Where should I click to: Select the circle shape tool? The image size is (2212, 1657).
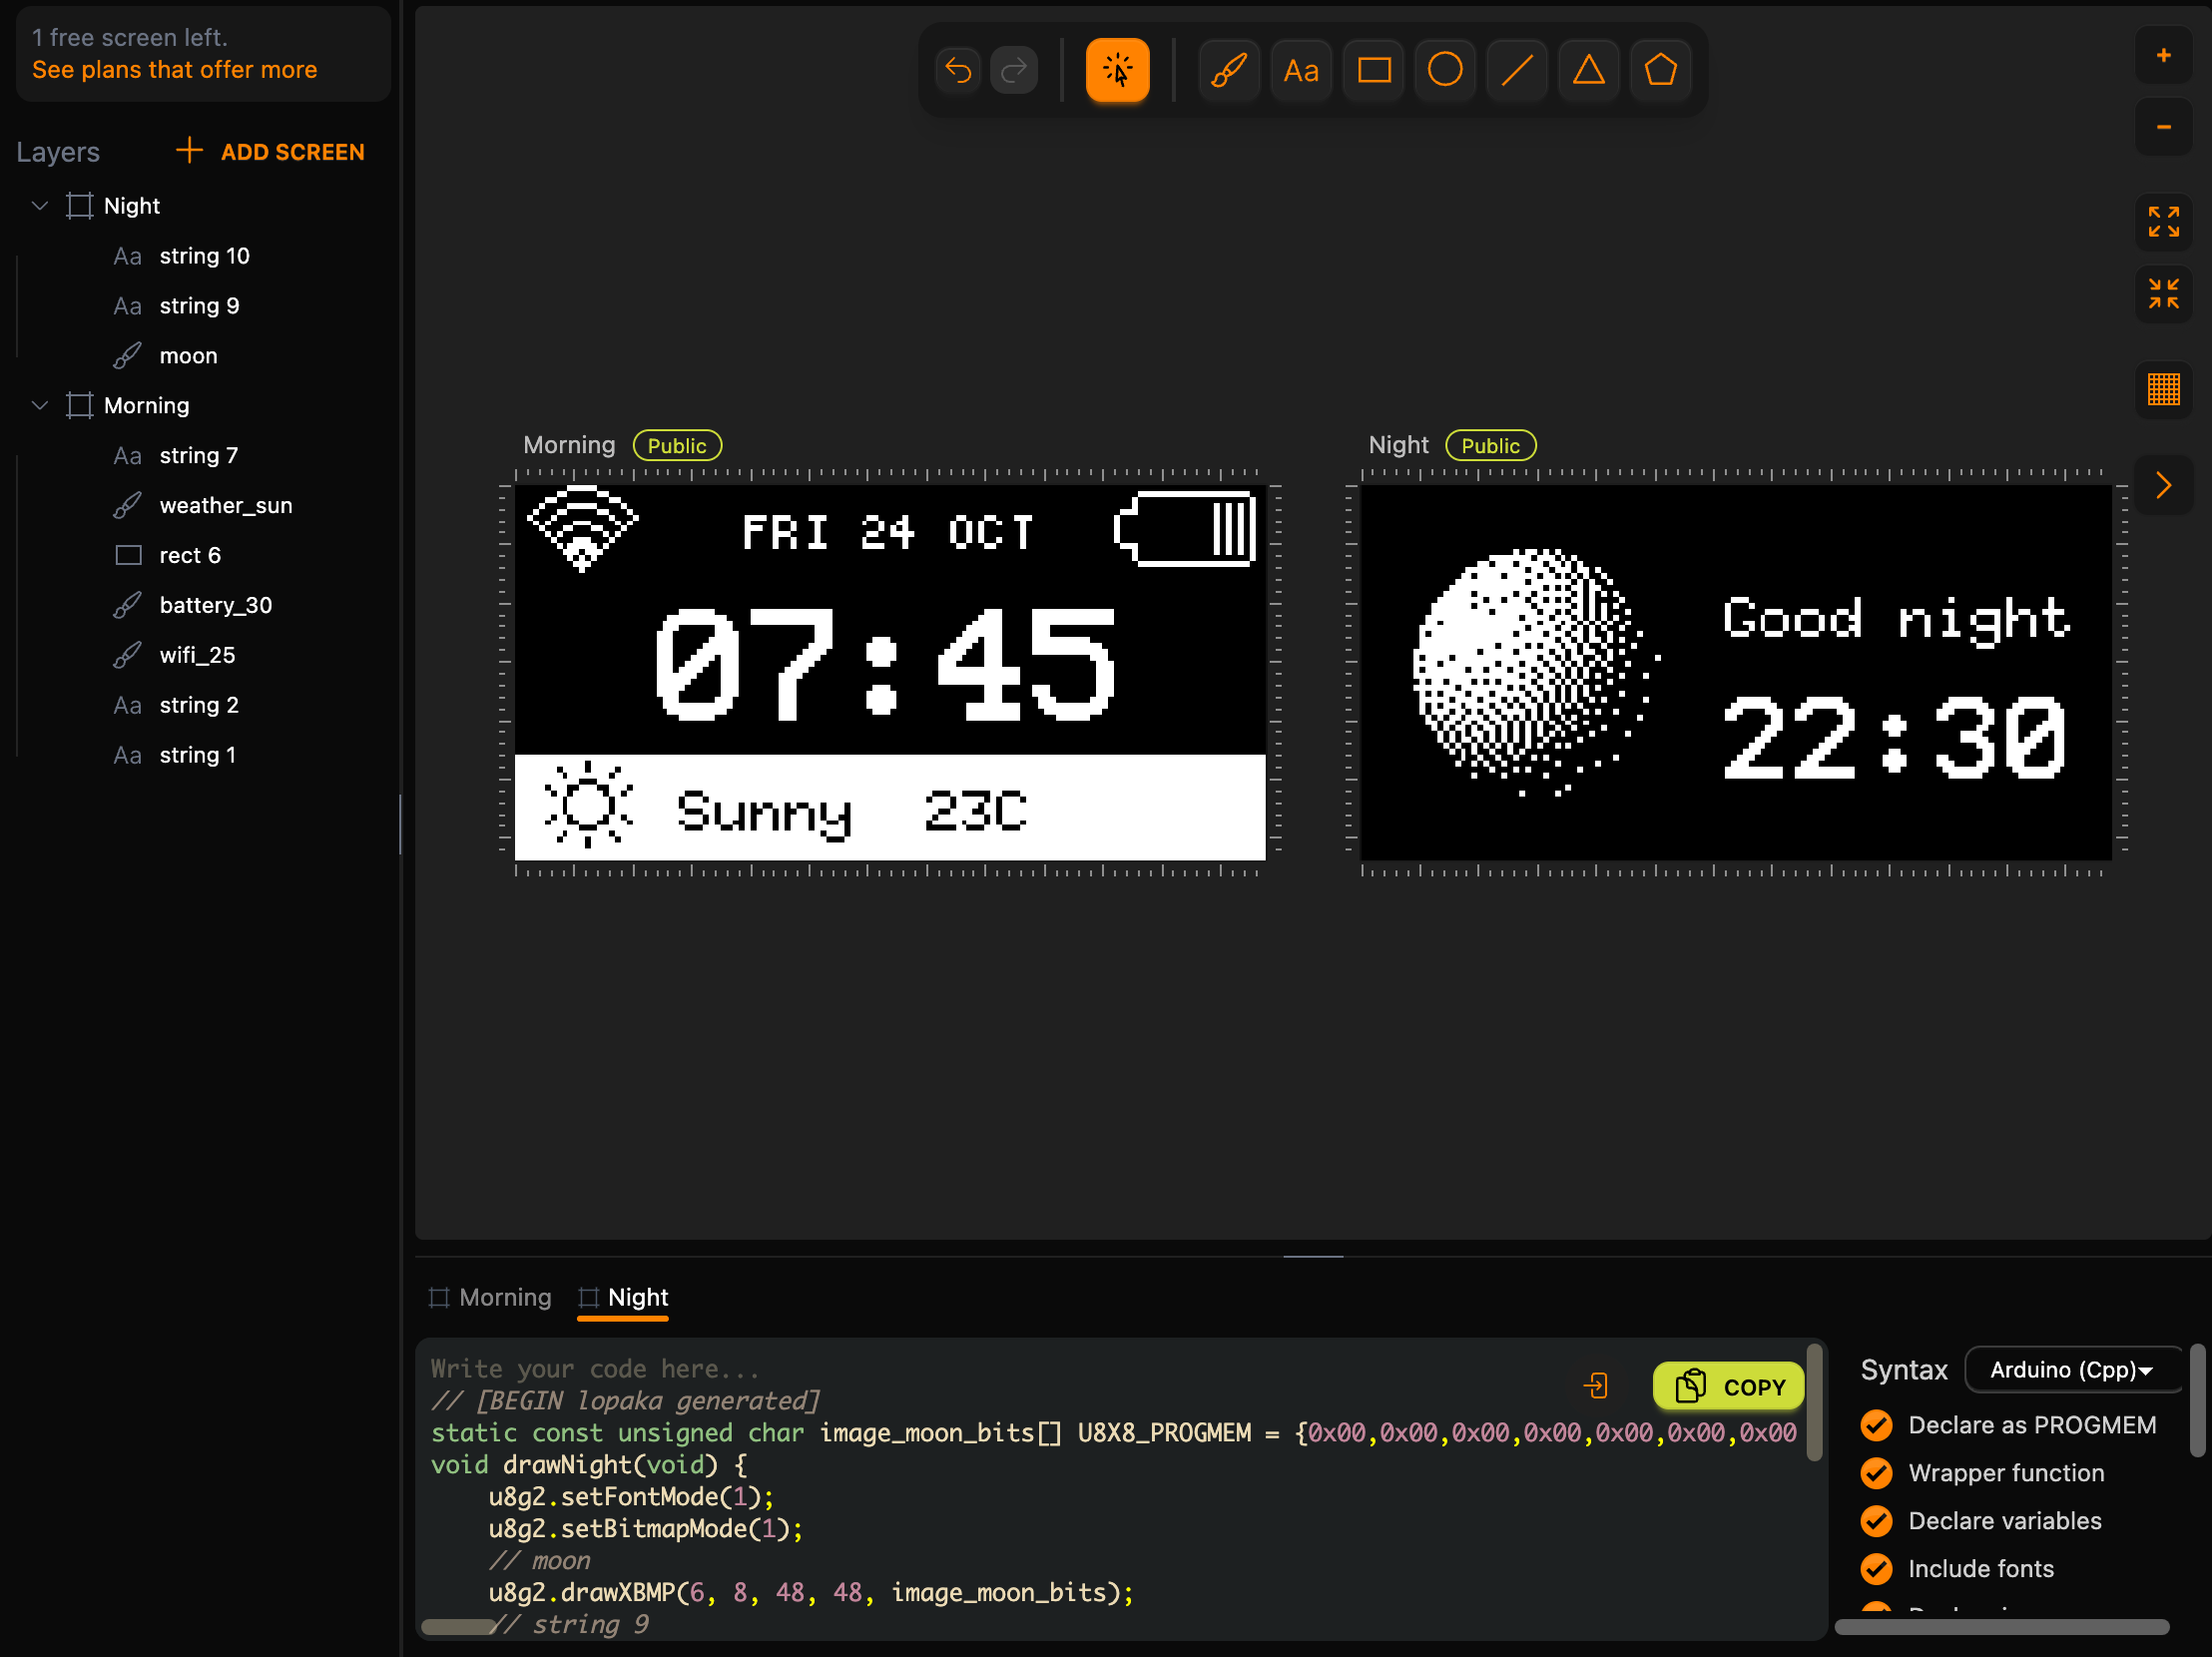click(1445, 70)
